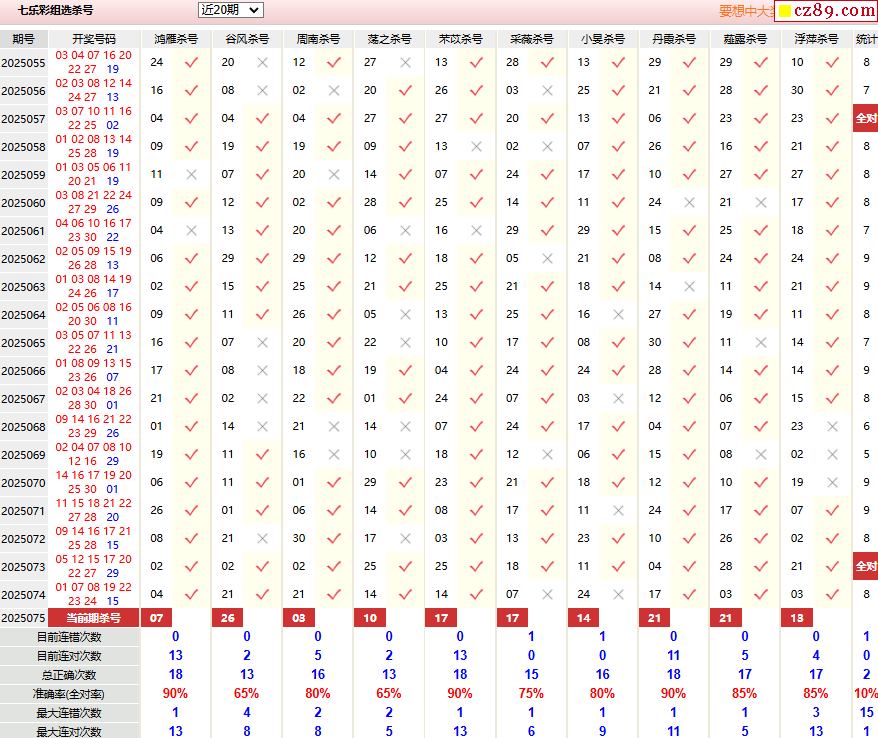The height and width of the screenshot is (738, 878).
Task: Click the cross mark for 谷风杀号 in row 2025056
Action: click(x=263, y=90)
